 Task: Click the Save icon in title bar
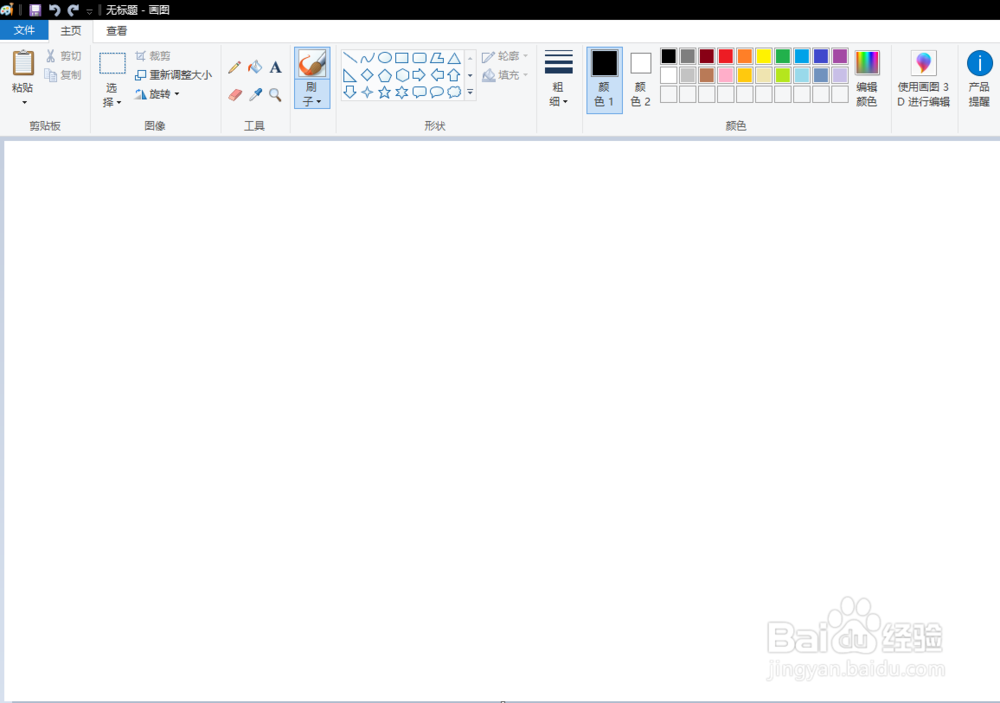pyautogui.click(x=35, y=10)
